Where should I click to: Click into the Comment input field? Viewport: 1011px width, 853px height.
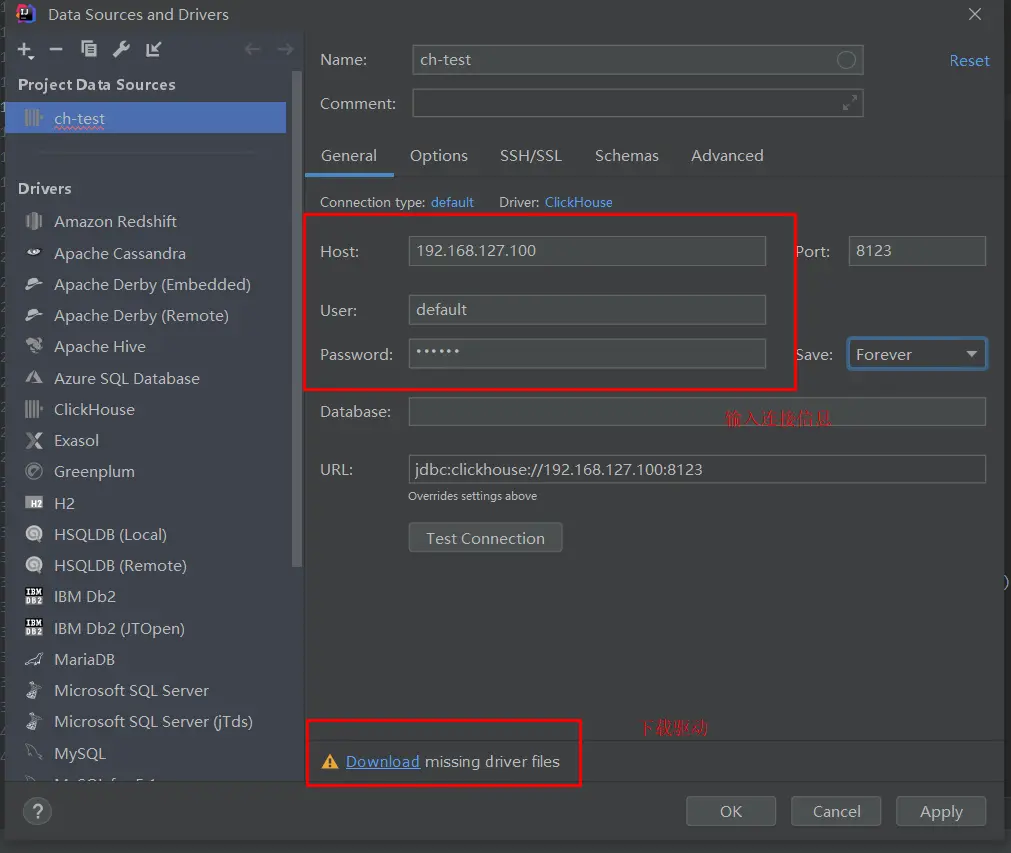(638, 103)
